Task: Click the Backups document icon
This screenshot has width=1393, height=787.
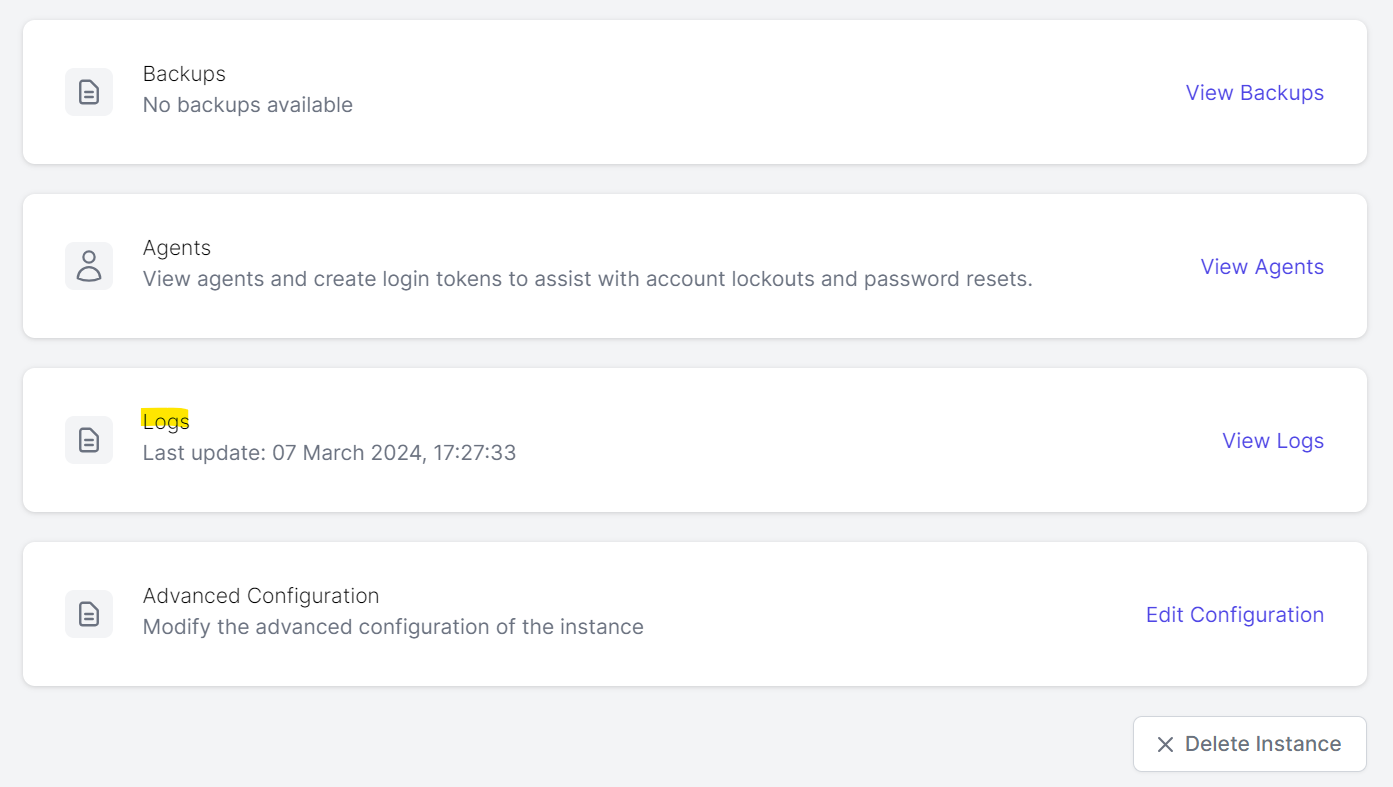Action: coord(89,92)
